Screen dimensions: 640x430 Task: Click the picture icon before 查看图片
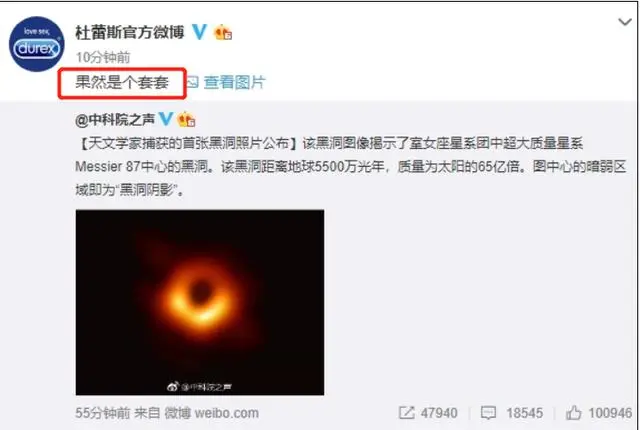[x=192, y=82]
